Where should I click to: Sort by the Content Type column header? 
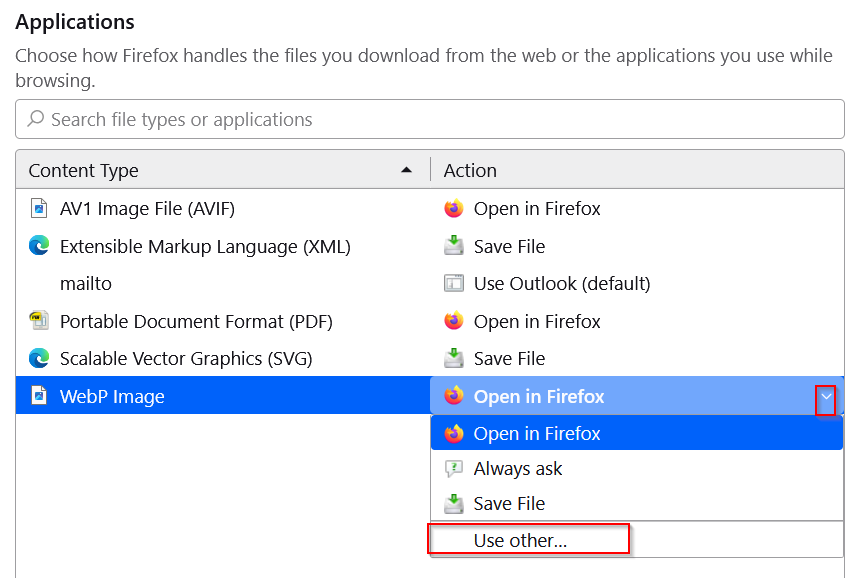223,170
